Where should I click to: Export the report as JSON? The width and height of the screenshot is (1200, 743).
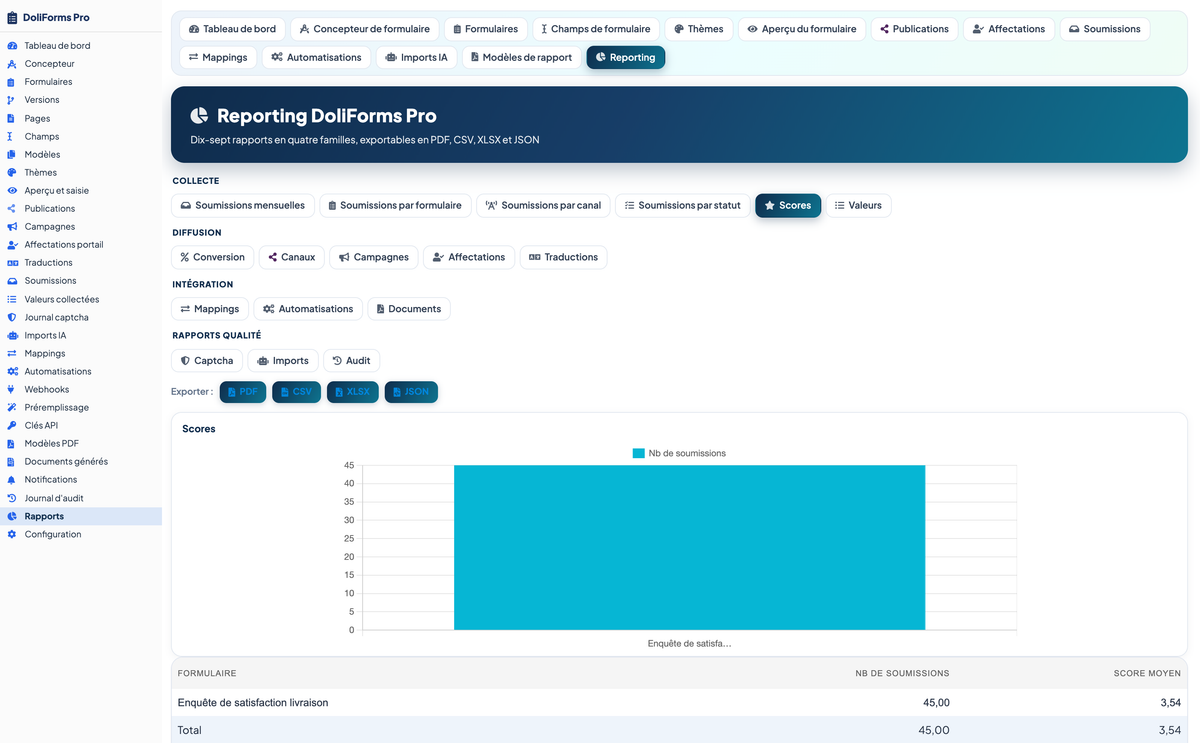pos(411,392)
